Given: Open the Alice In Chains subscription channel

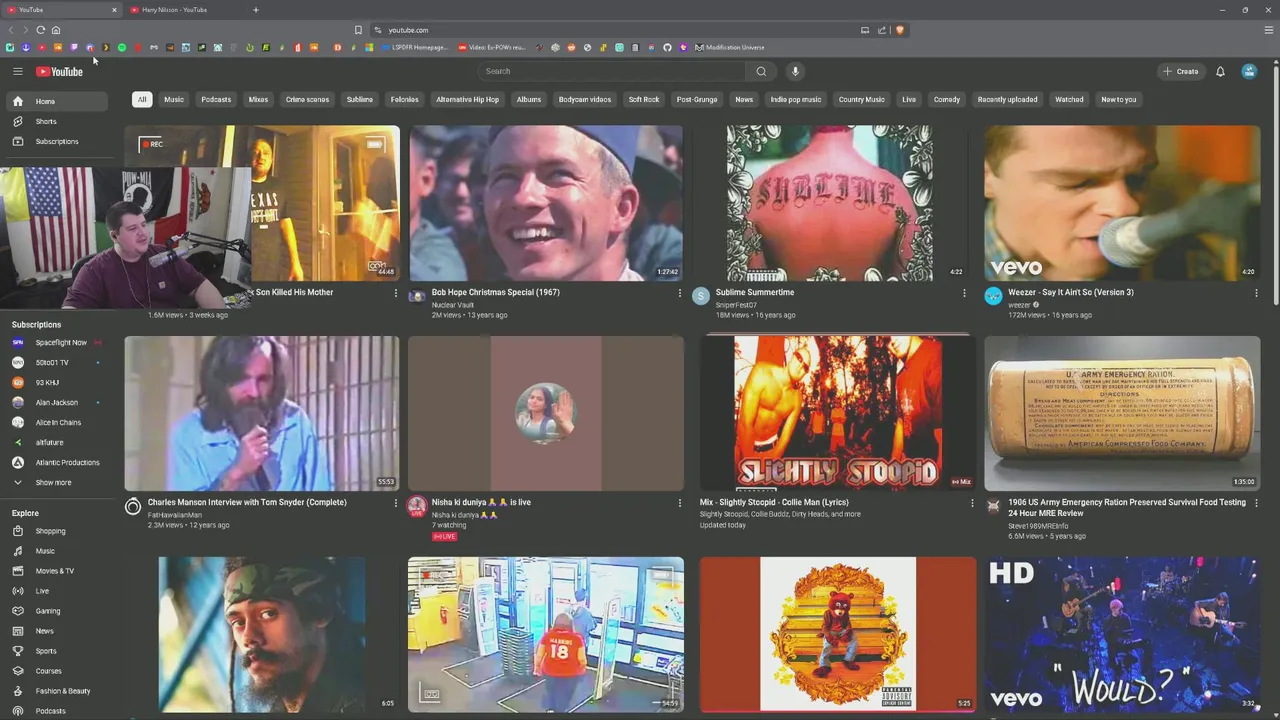Looking at the screenshot, I should tap(56, 422).
